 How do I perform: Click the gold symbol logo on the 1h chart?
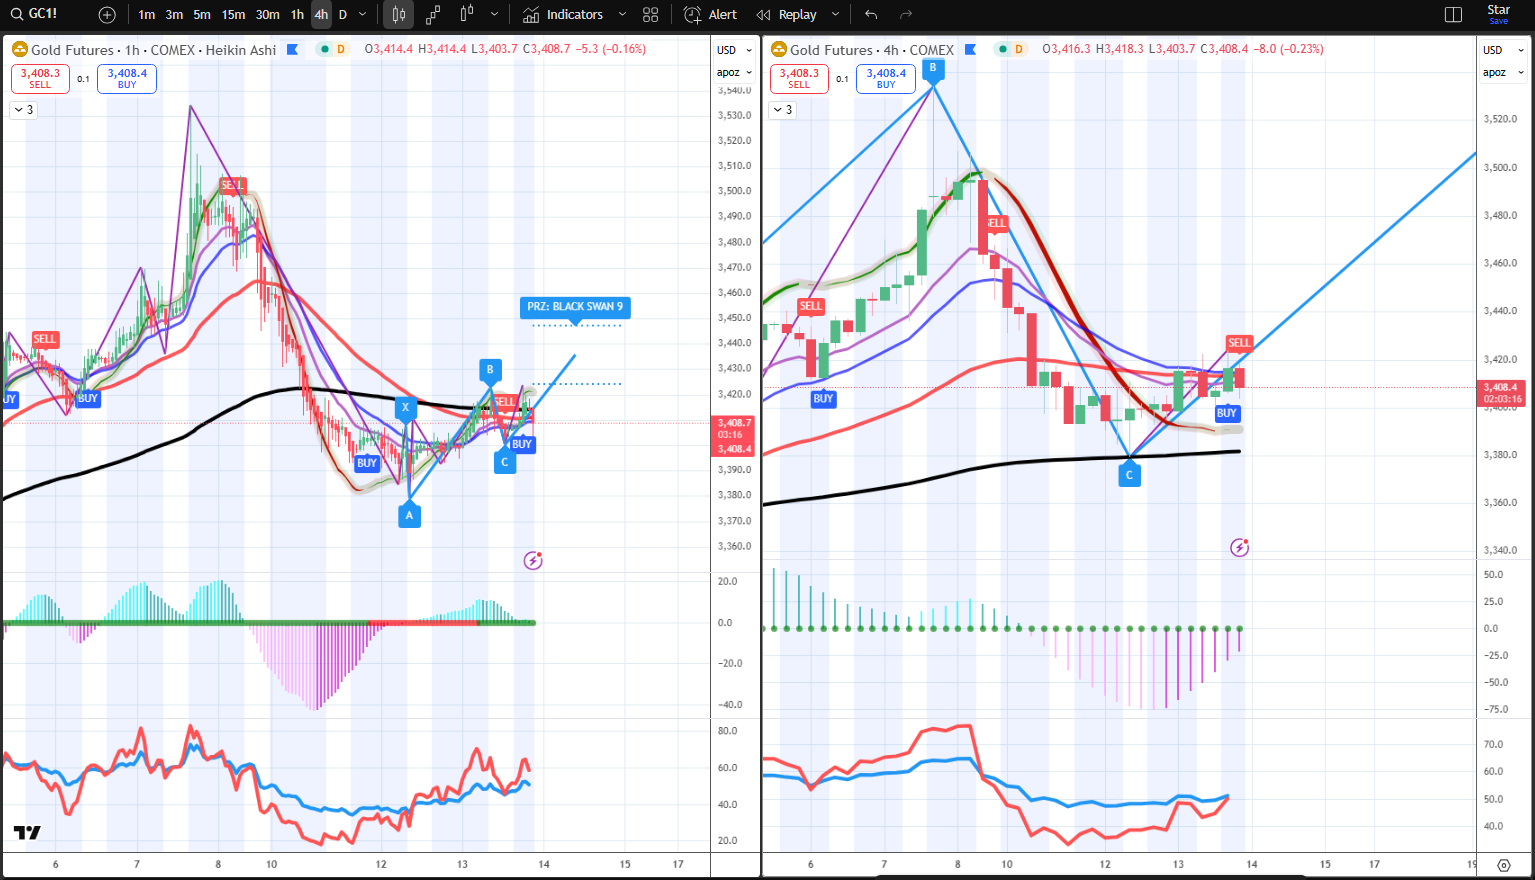[x=19, y=49]
